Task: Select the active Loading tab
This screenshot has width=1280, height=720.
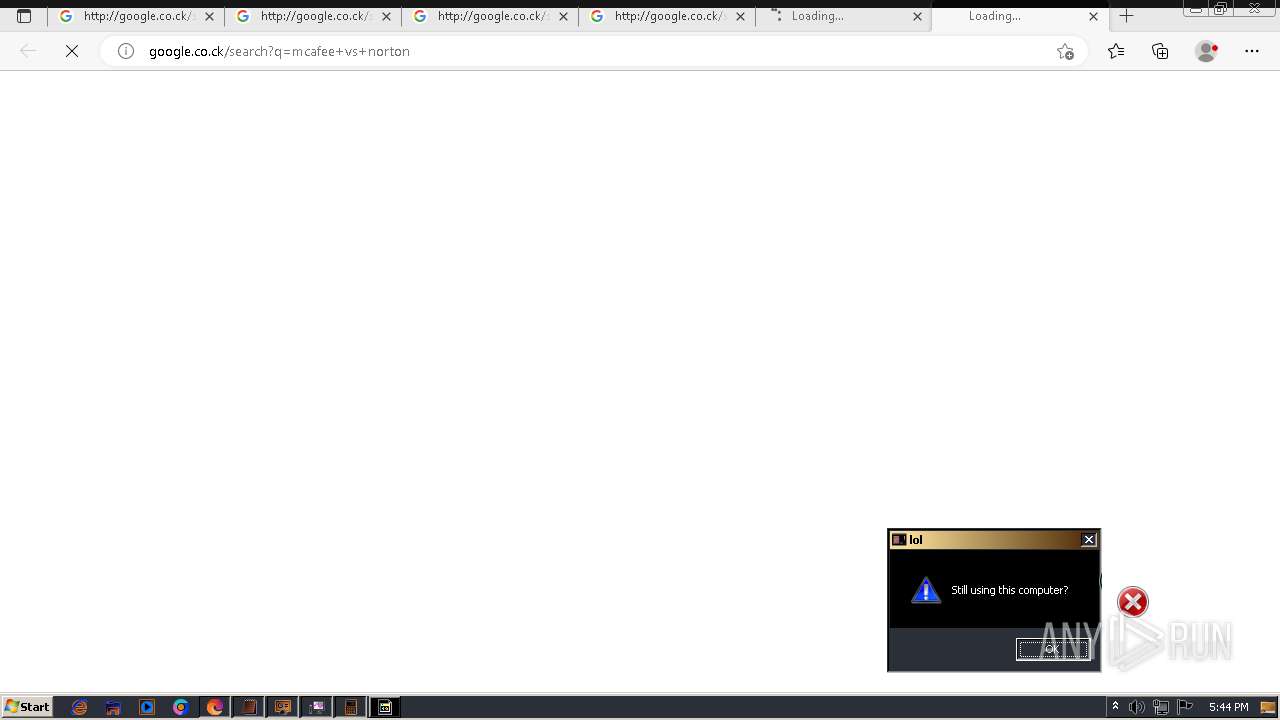Action: point(1020,16)
